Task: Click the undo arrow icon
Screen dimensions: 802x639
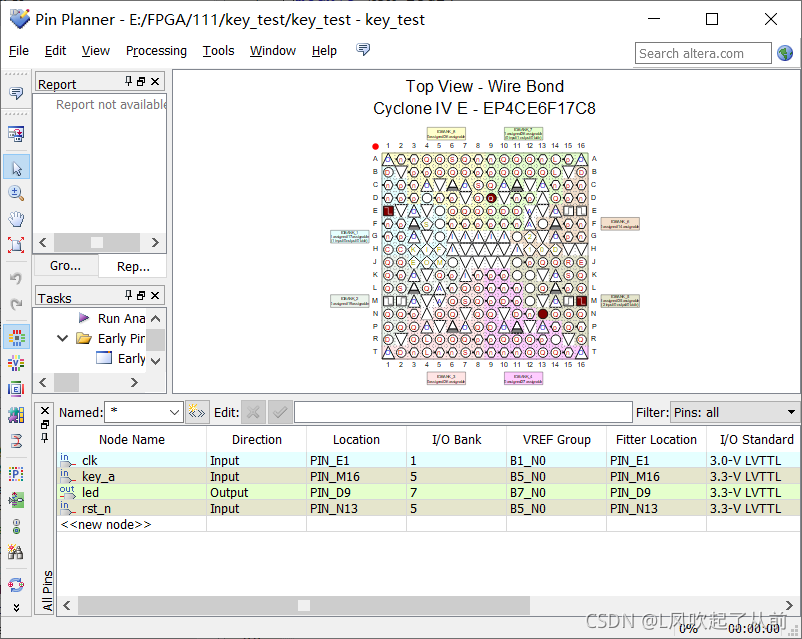Action: (x=16, y=278)
